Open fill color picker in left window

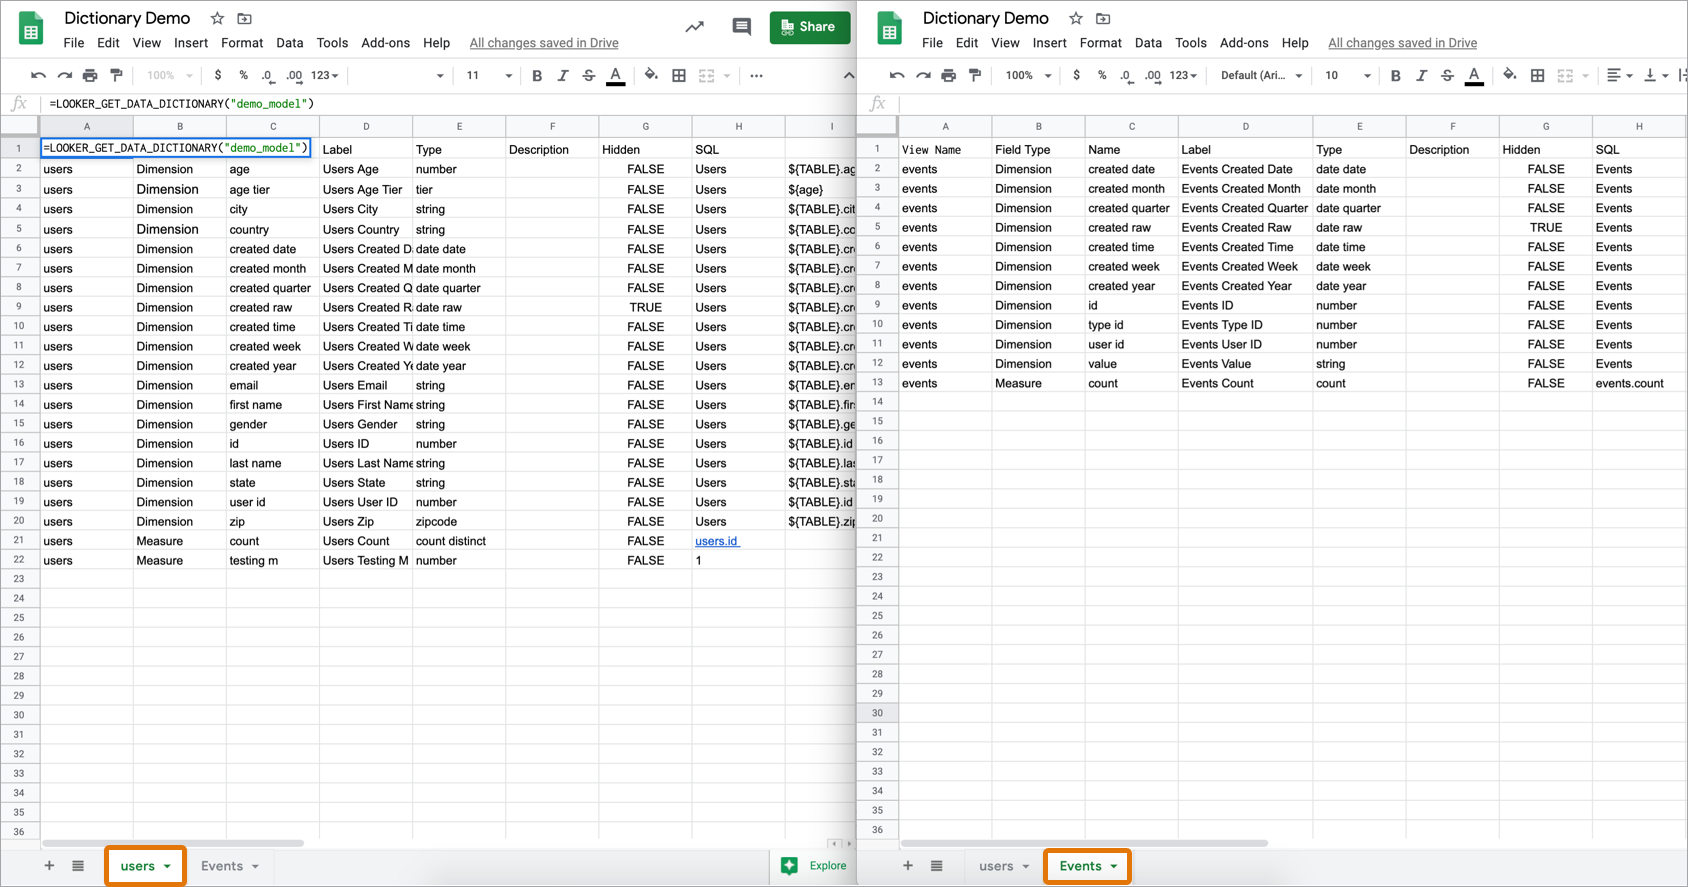(651, 75)
